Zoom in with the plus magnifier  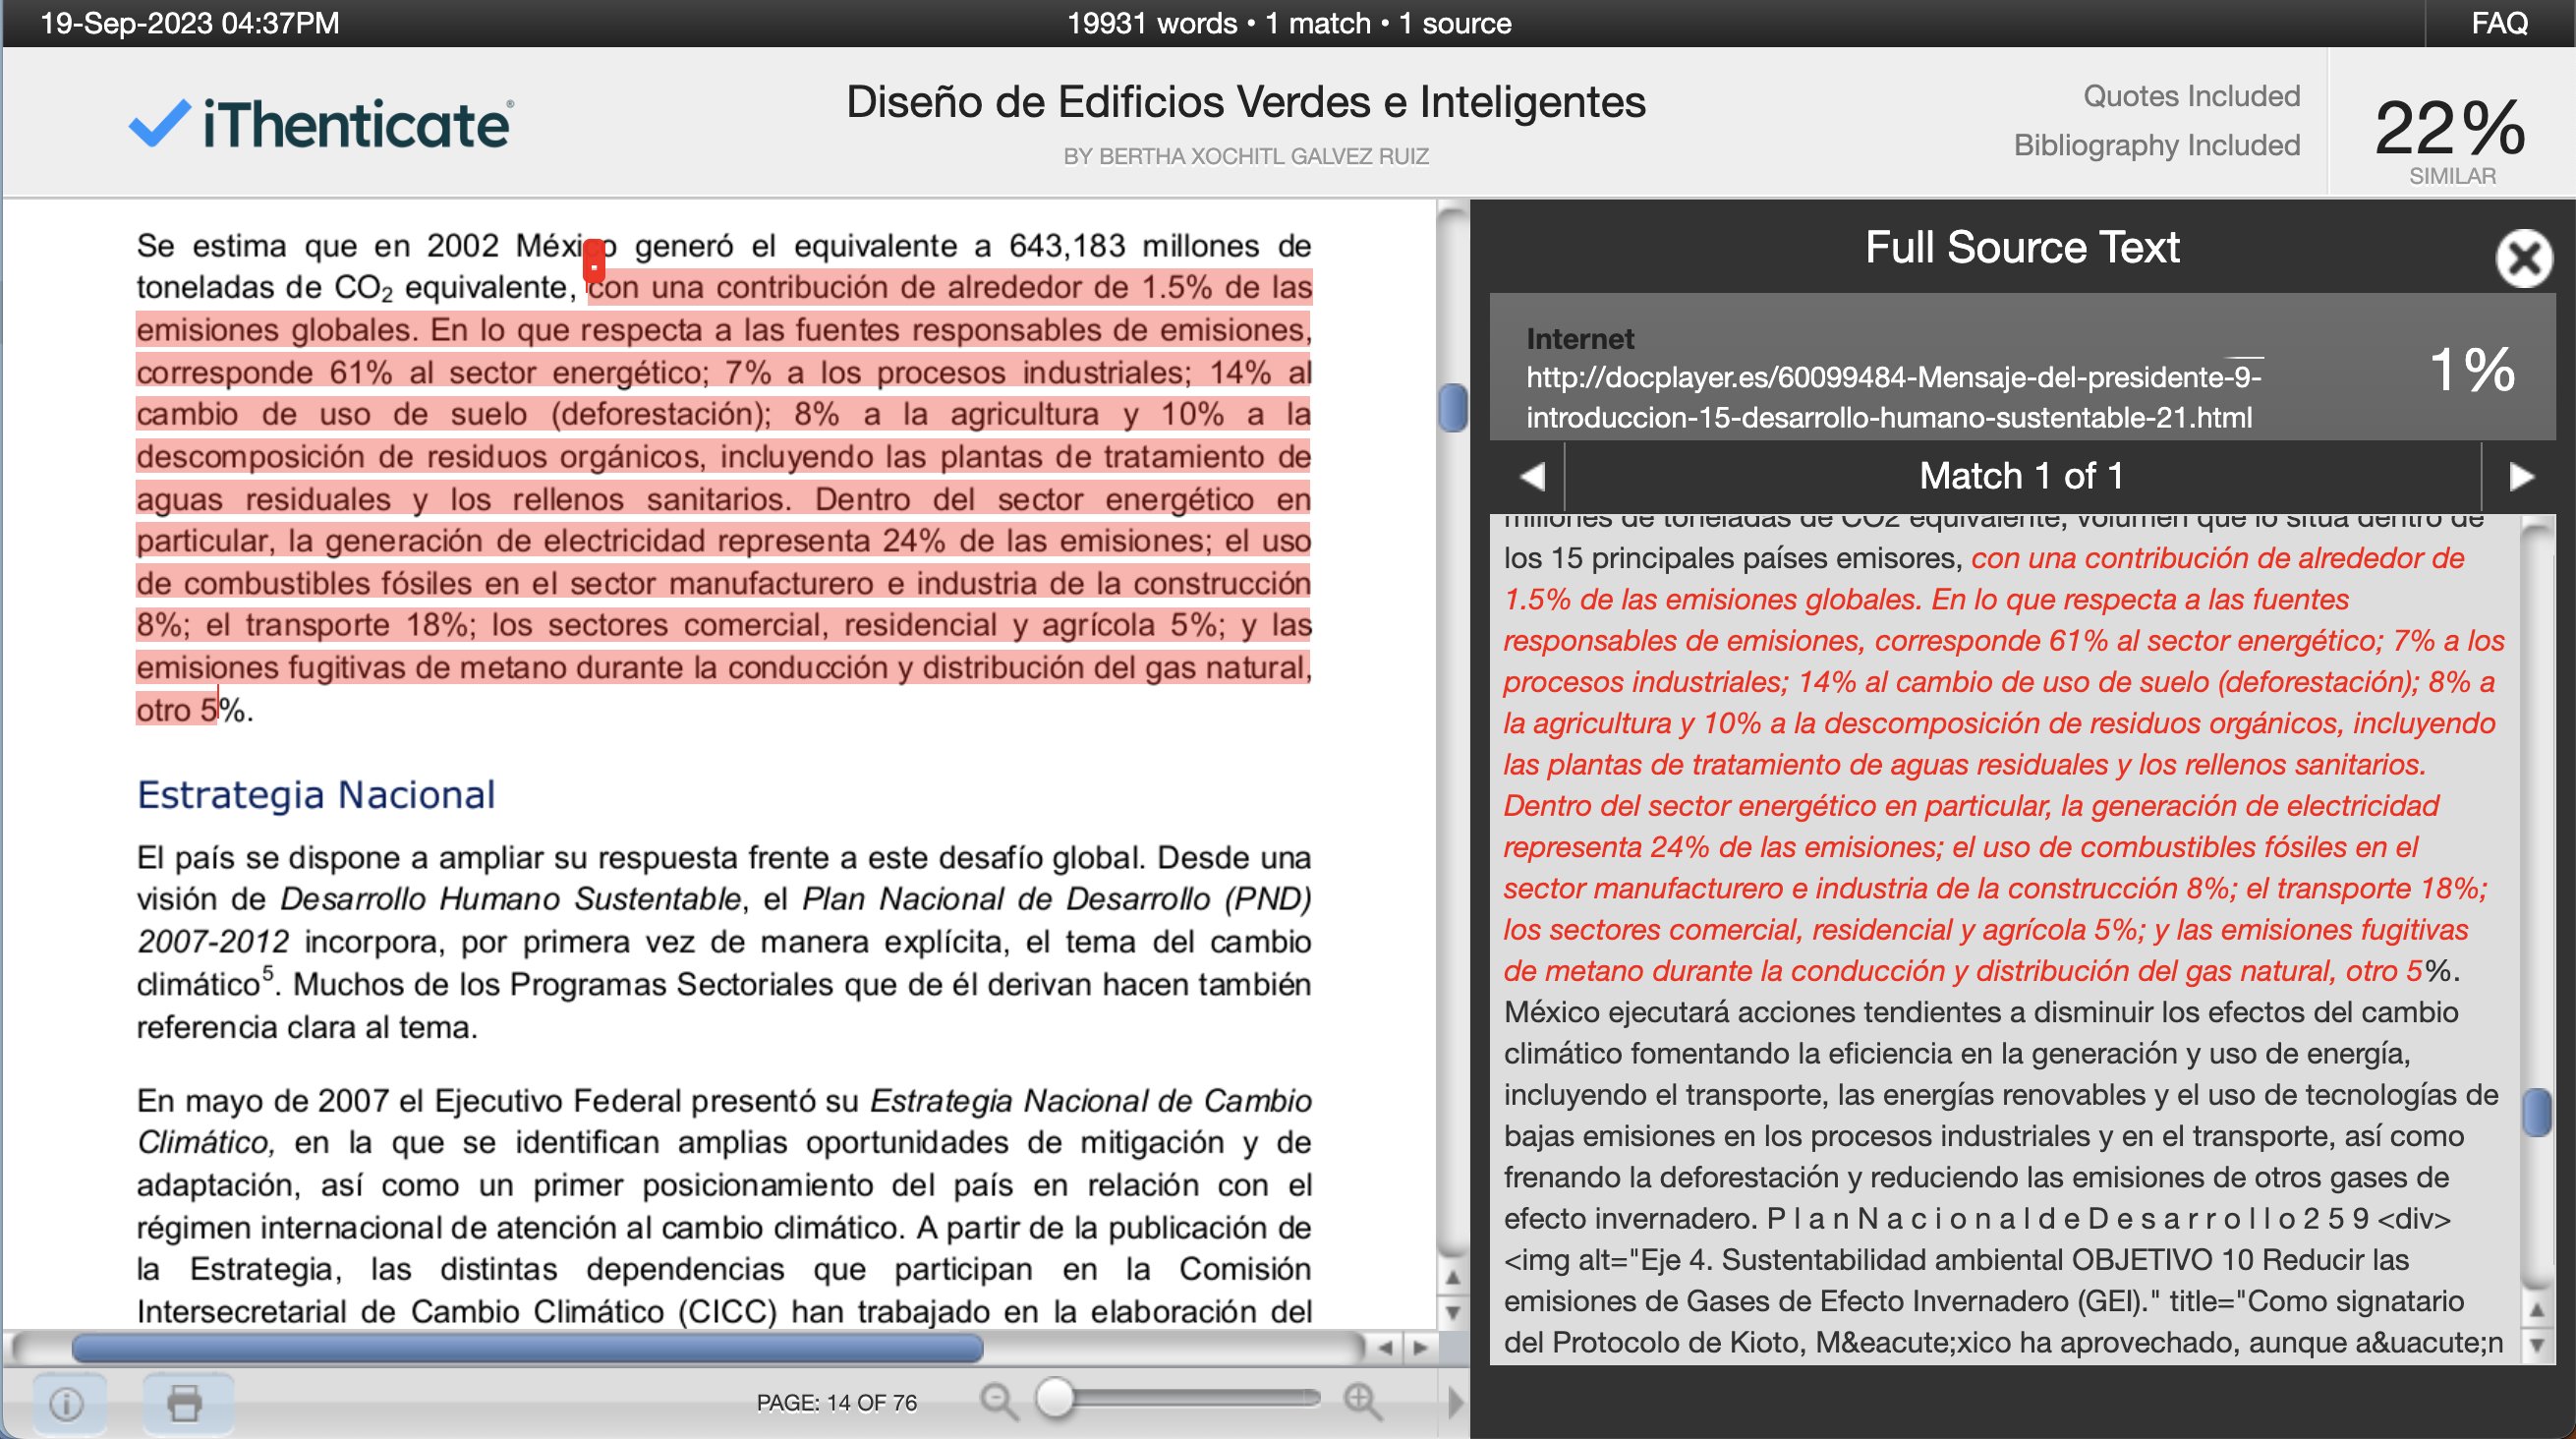[x=1363, y=1402]
